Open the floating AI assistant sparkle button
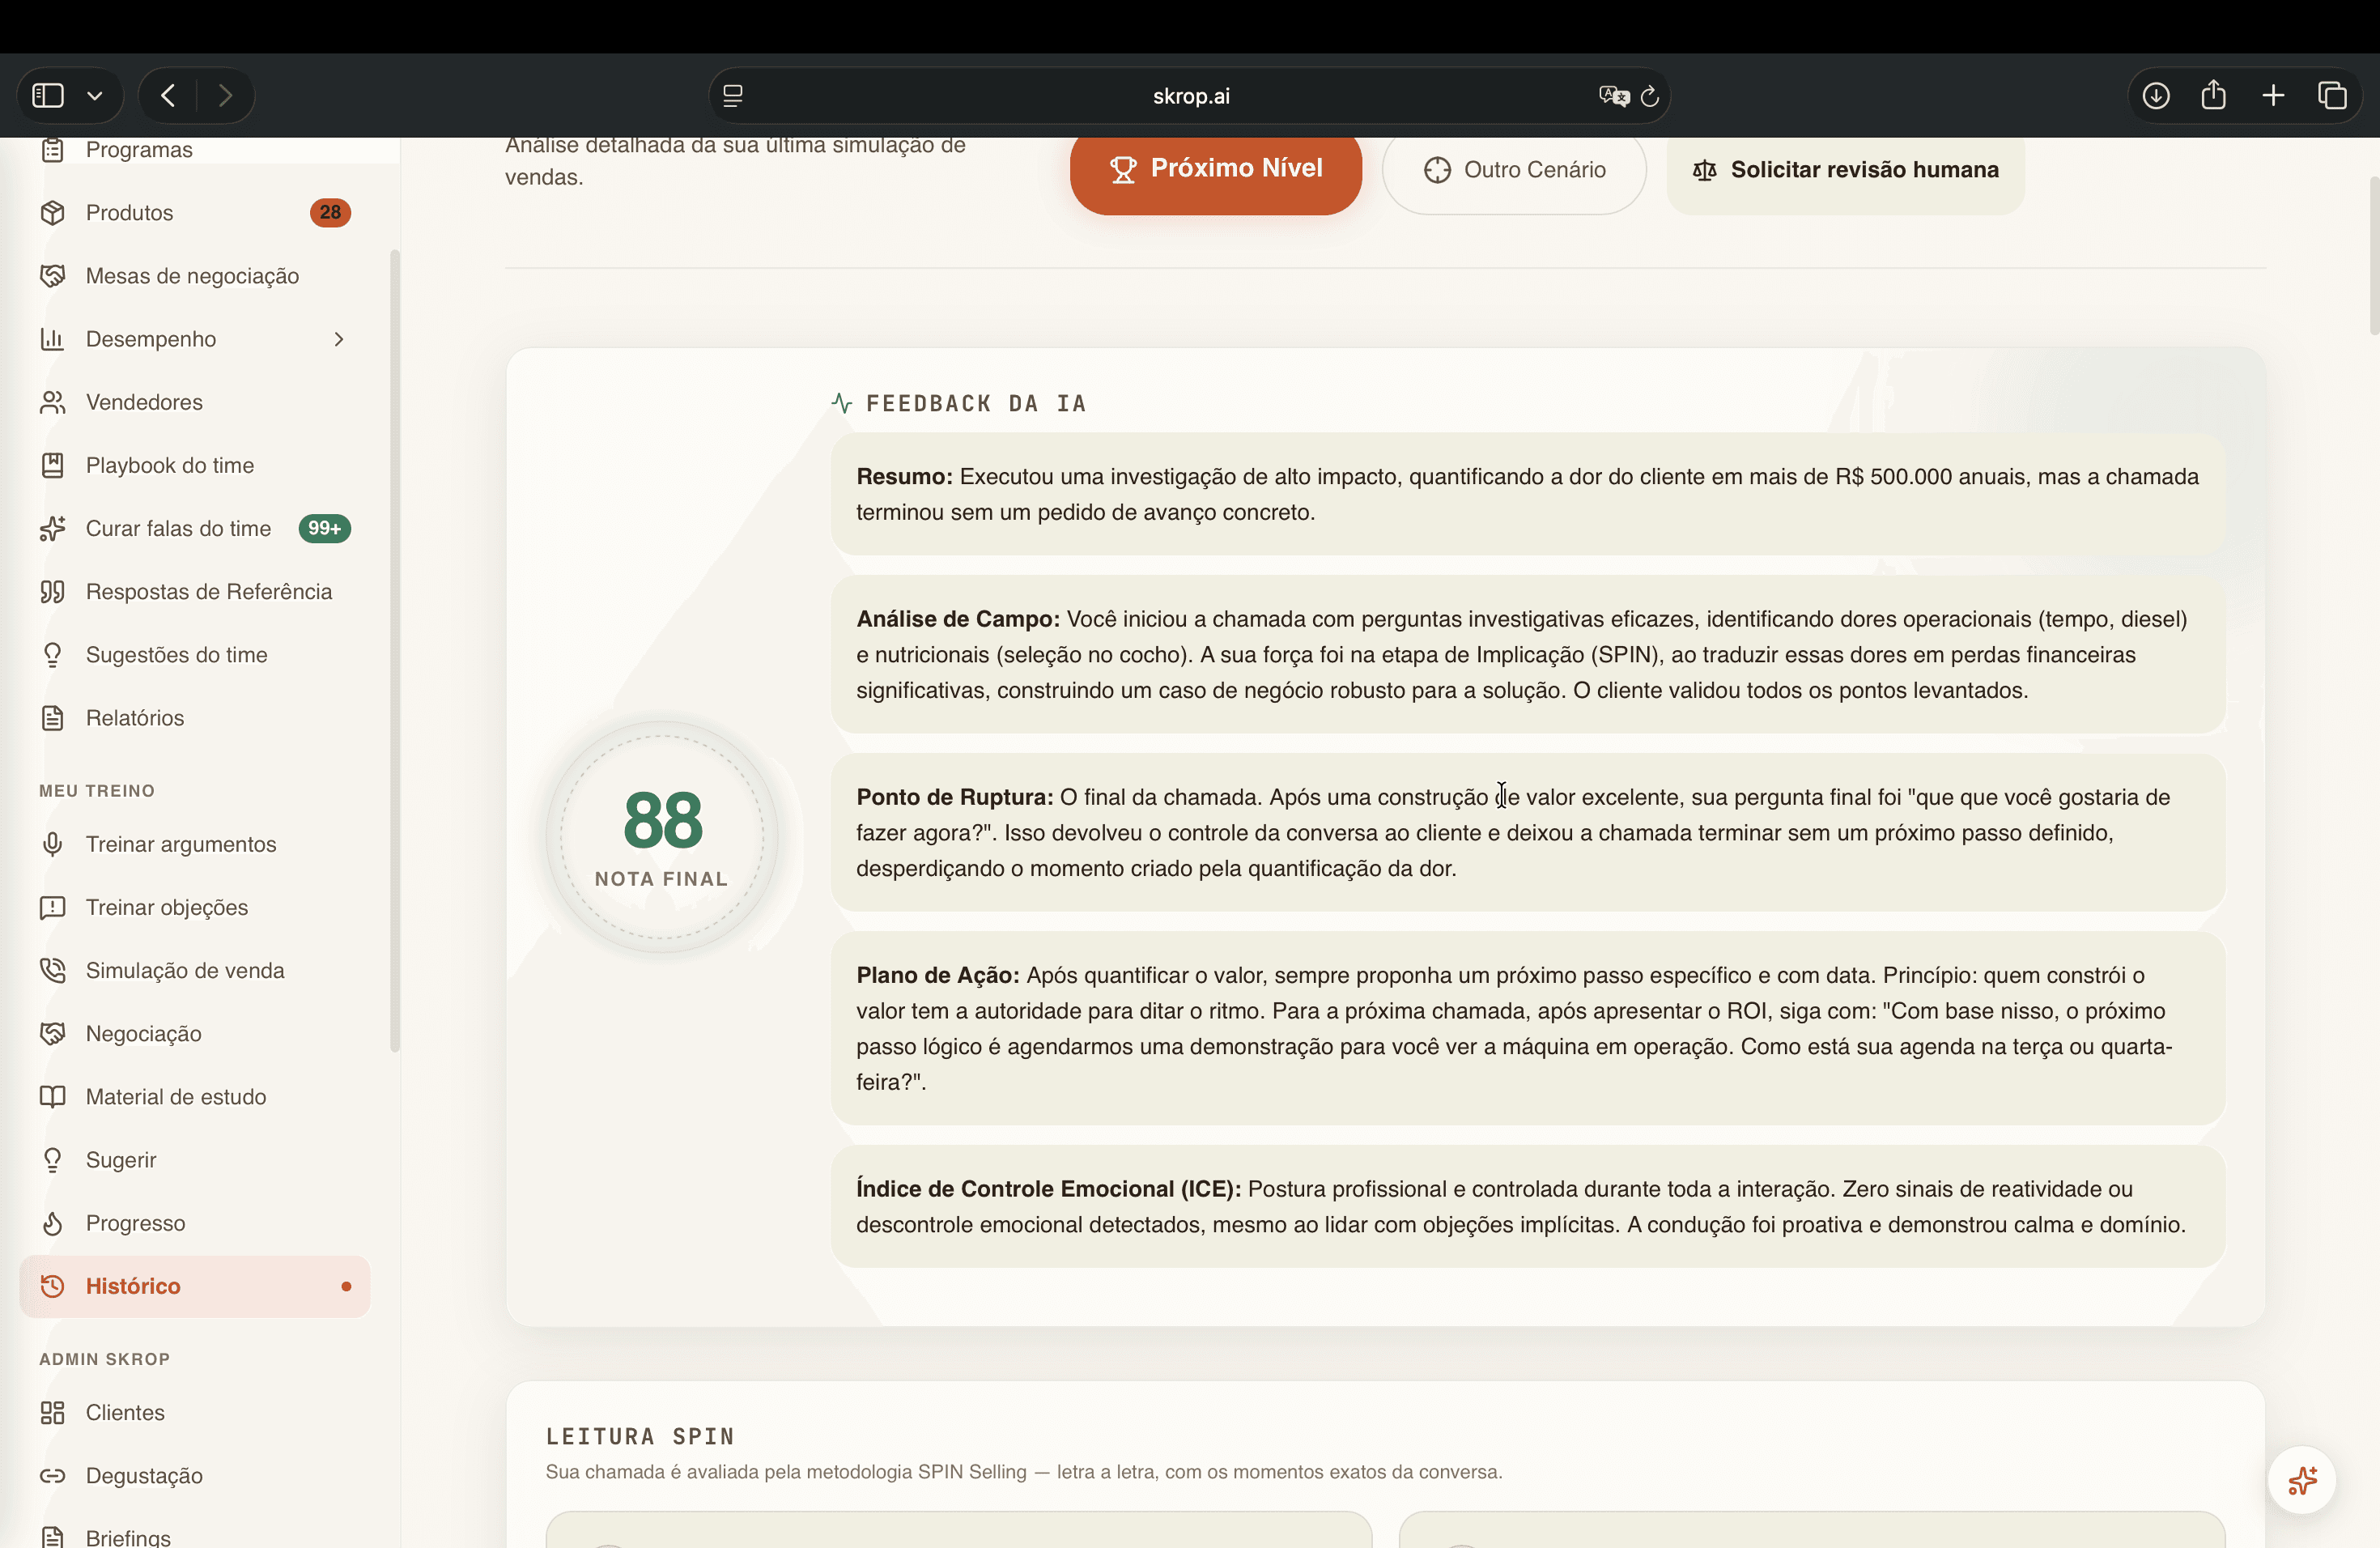The width and height of the screenshot is (2380, 1548). pyautogui.click(x=2302, y=1479)
